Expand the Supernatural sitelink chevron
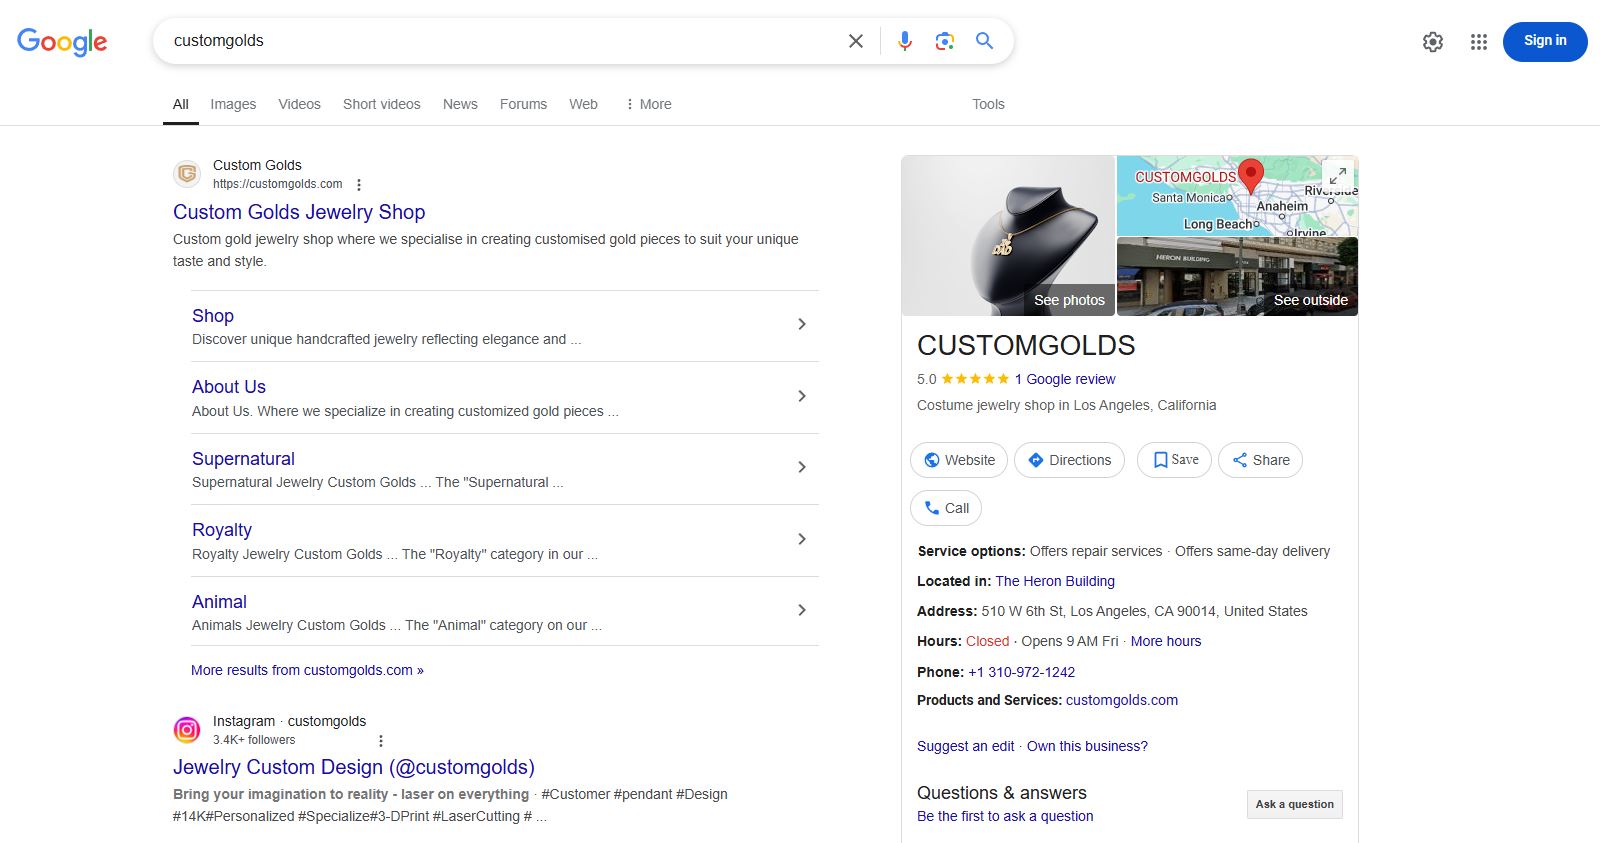This screenshot has width=1600, height=843. point(802,467)
